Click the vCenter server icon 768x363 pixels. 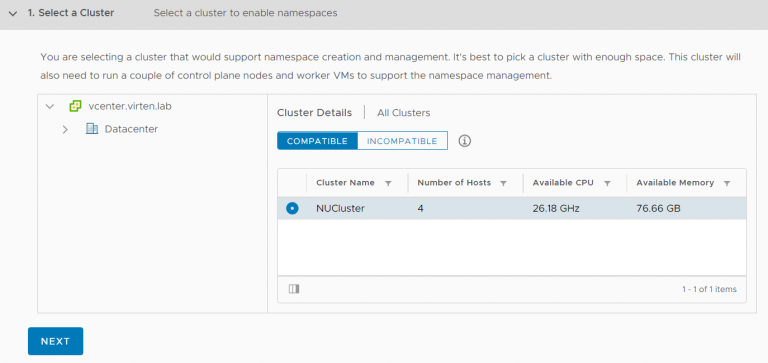click(x=75, y=106)
